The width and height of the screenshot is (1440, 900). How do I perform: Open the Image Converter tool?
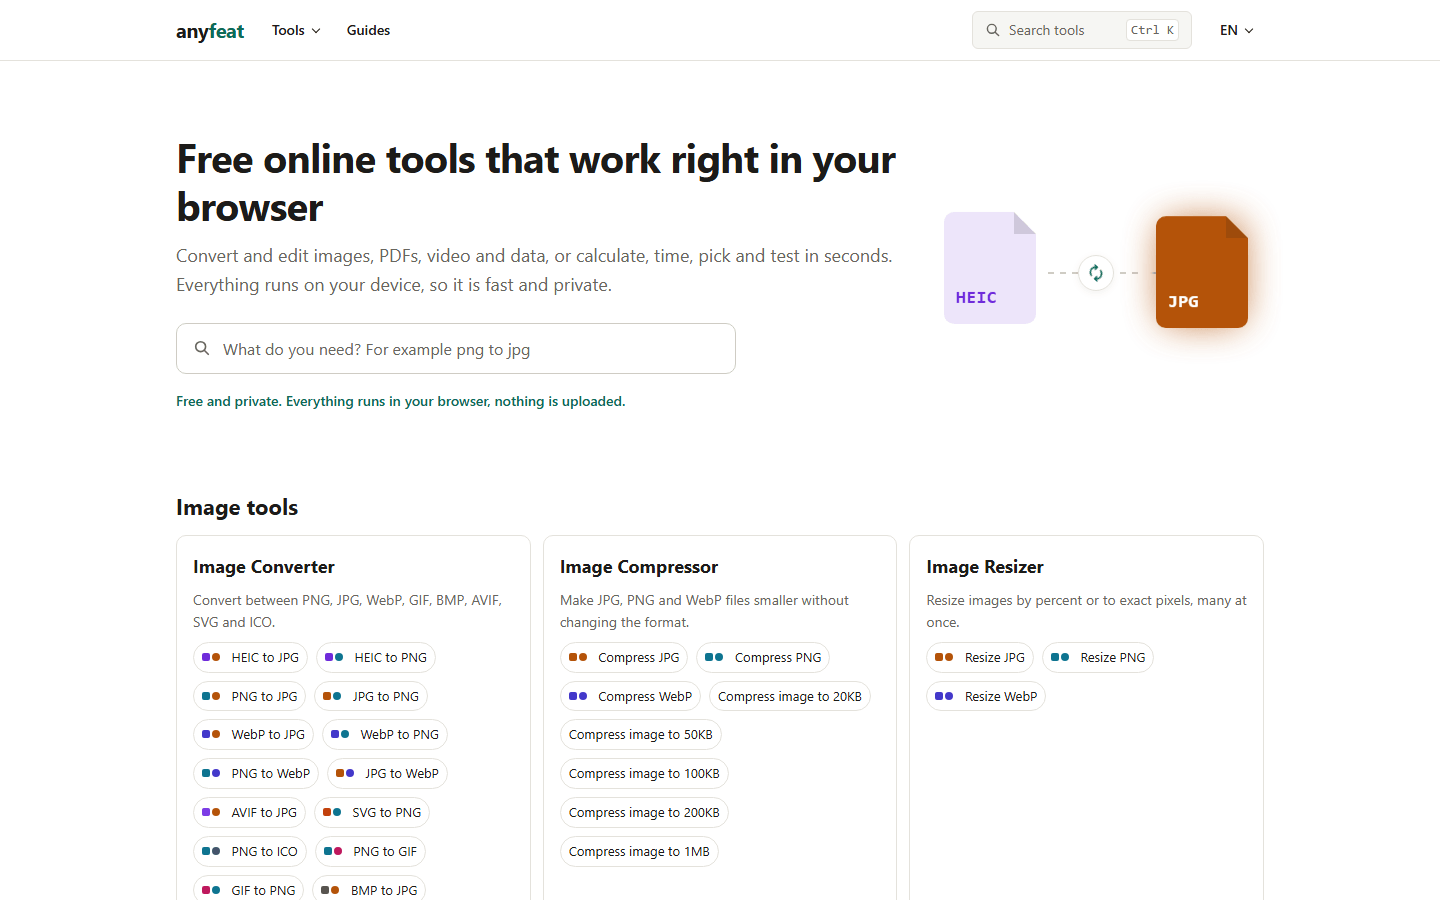[x=264, y=567]
